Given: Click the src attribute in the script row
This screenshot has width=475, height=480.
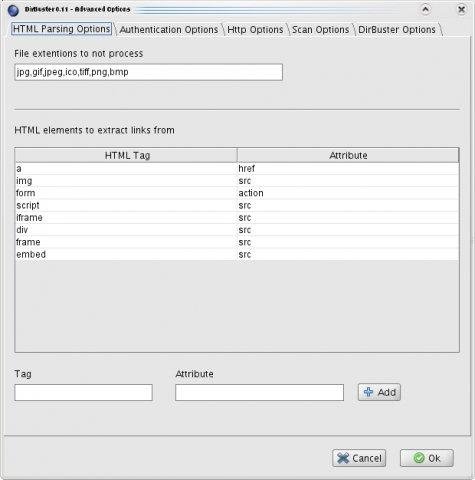Looking at the screenshot, I should 348,205.
